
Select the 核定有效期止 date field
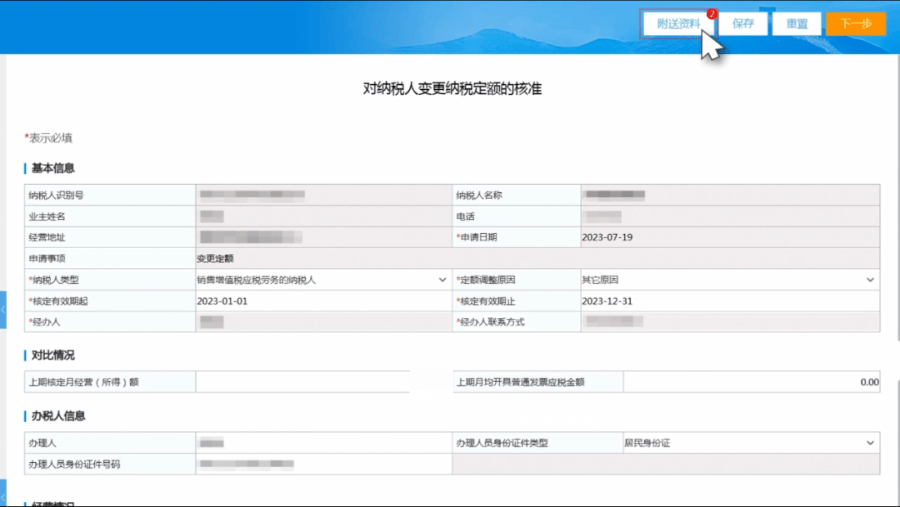[x=729, y=301]
